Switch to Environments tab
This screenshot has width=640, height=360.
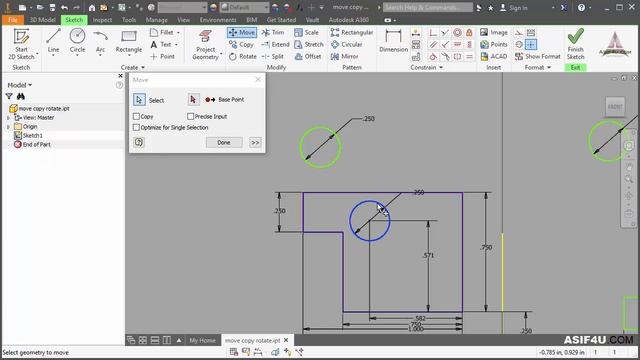(x=218, y=20)
